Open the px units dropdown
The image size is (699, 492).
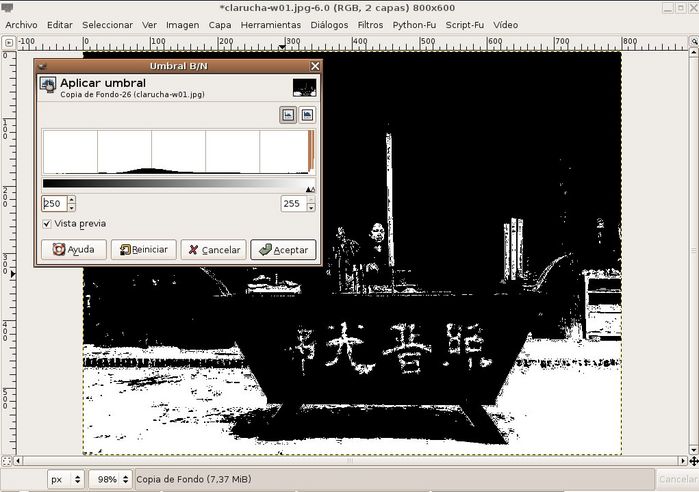coord(66,480)
